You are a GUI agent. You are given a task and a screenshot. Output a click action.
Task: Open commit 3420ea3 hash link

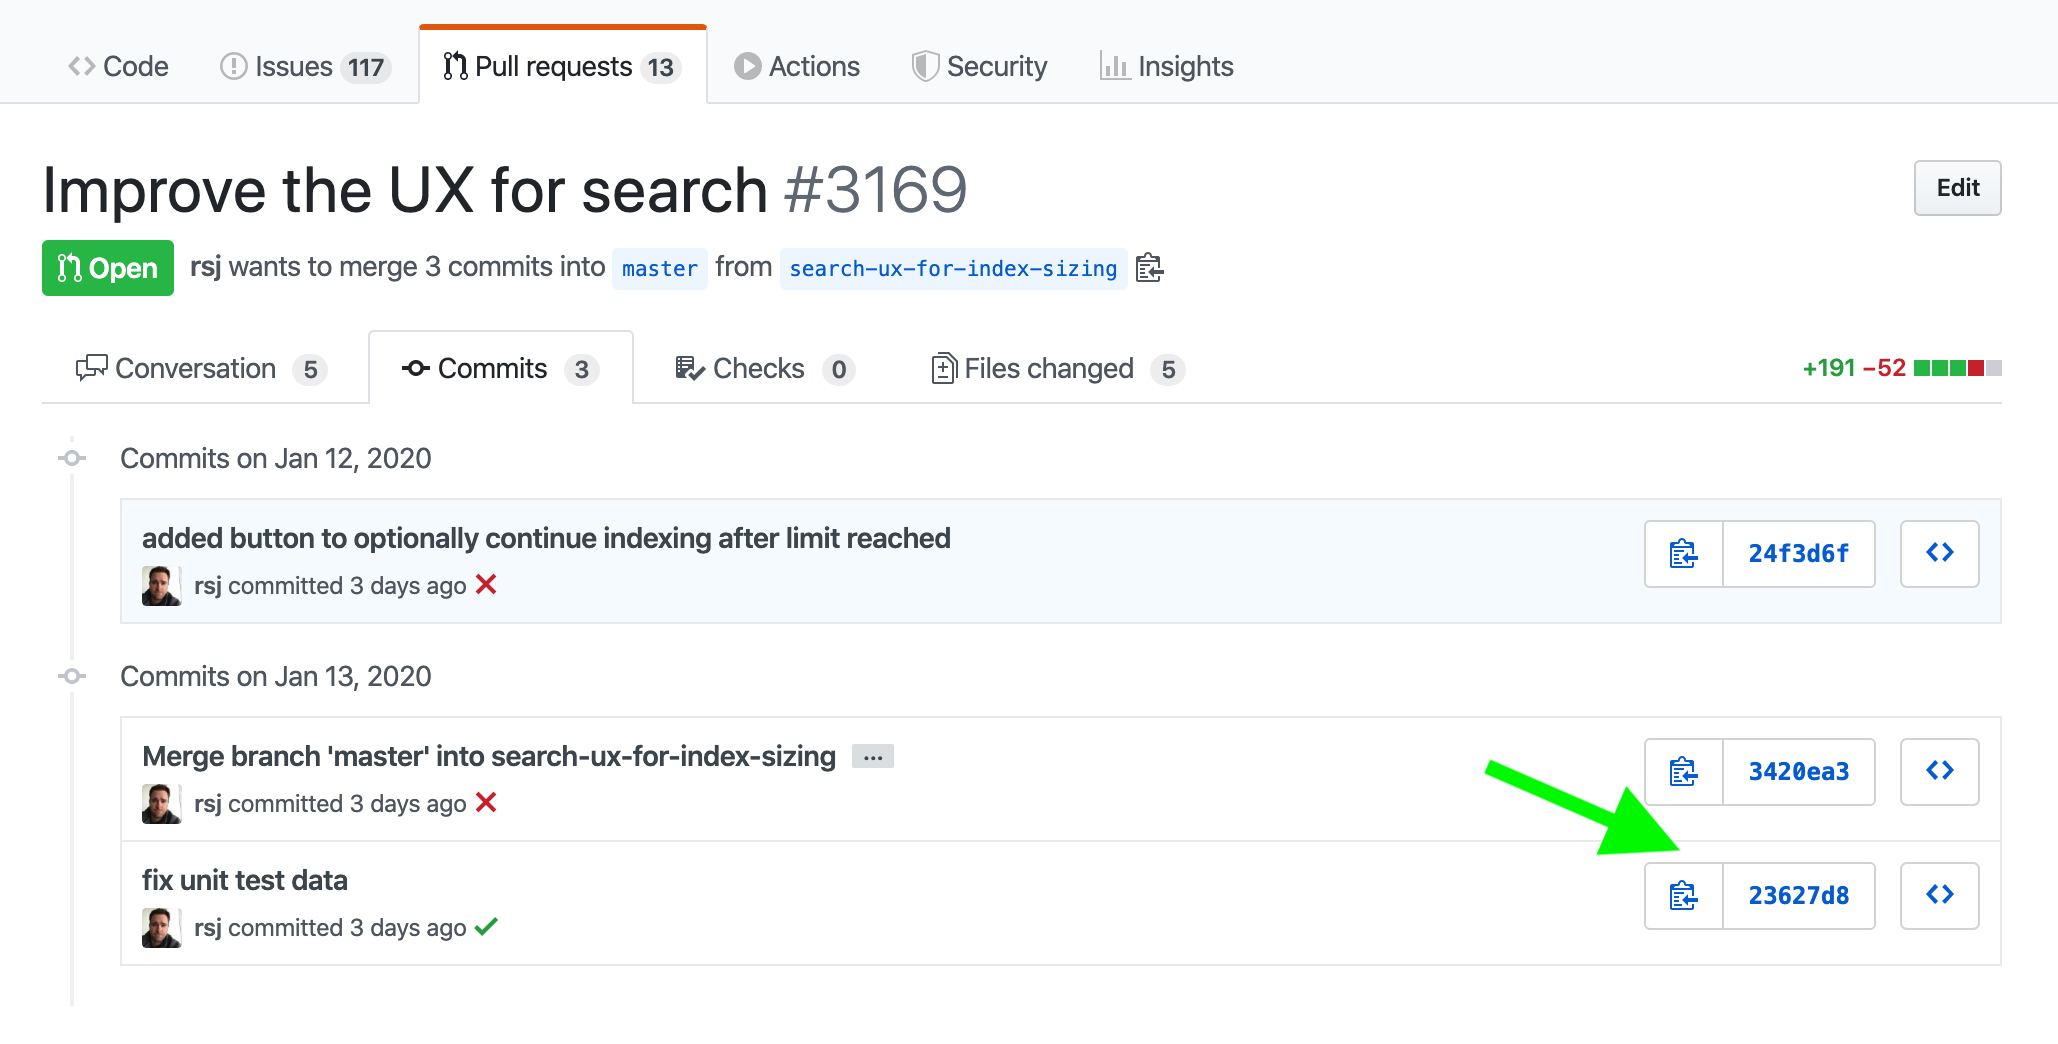click(1798, 771)
